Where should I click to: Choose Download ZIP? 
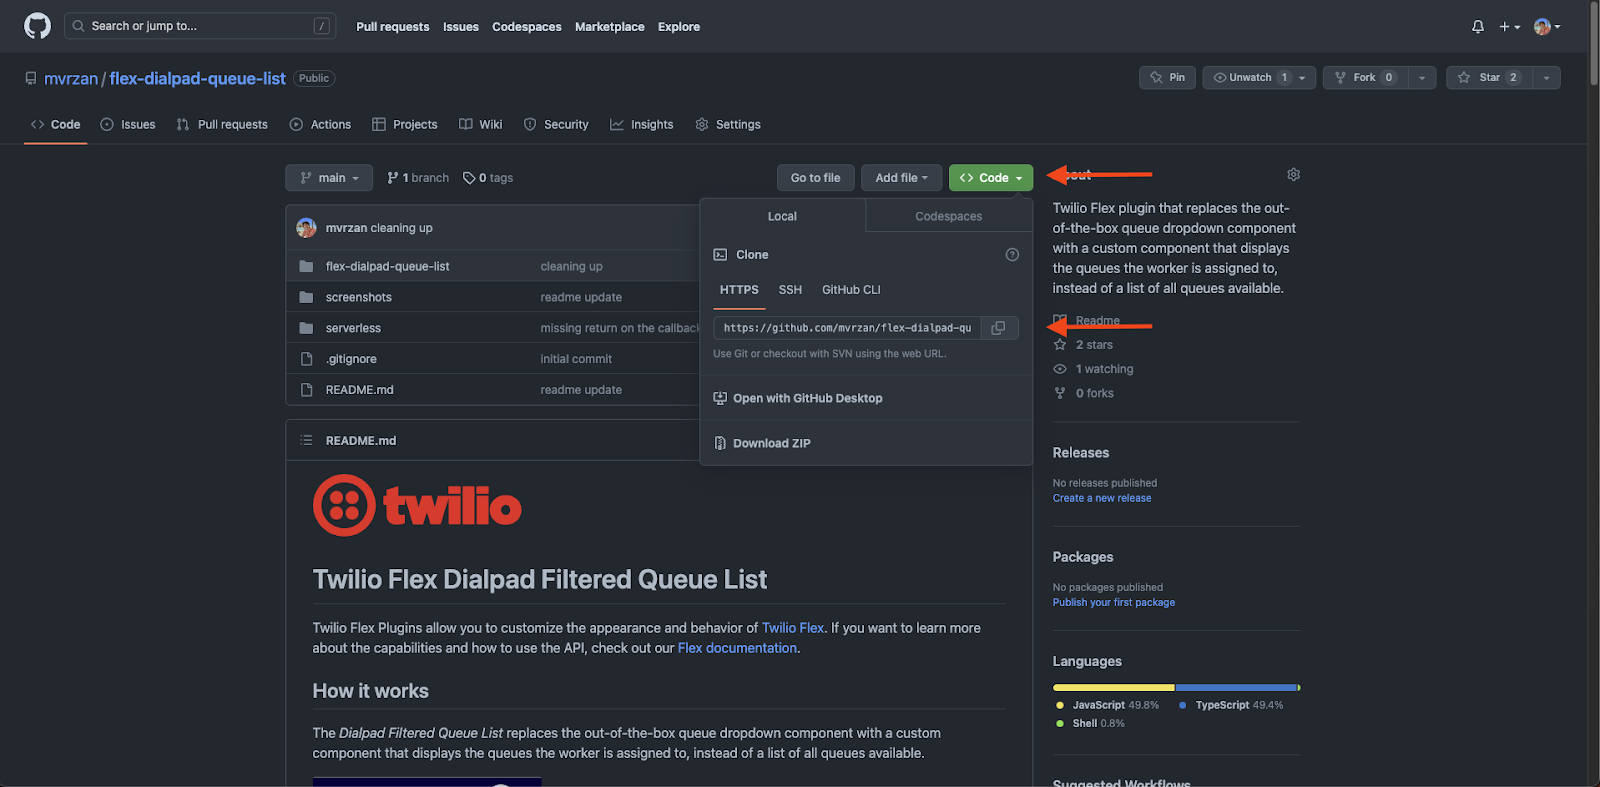pos(762,443)
